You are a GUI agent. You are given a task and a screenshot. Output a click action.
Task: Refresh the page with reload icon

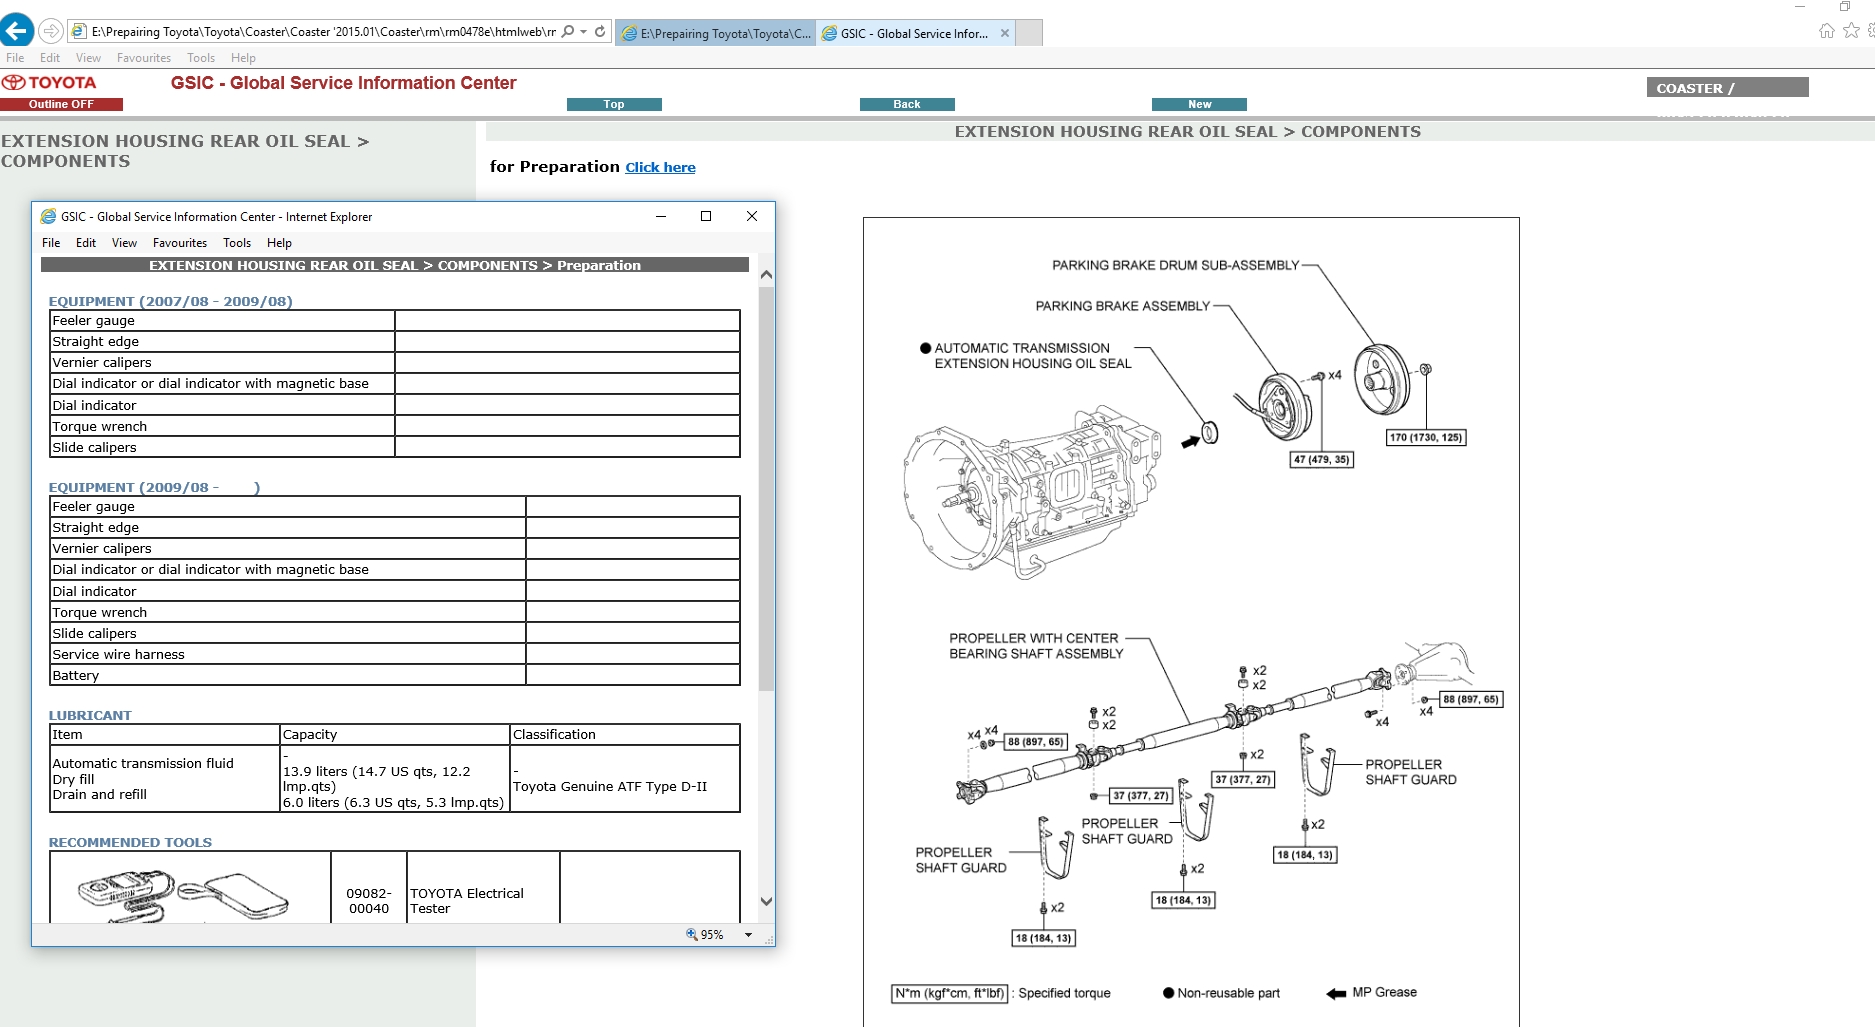coord(600,32)
